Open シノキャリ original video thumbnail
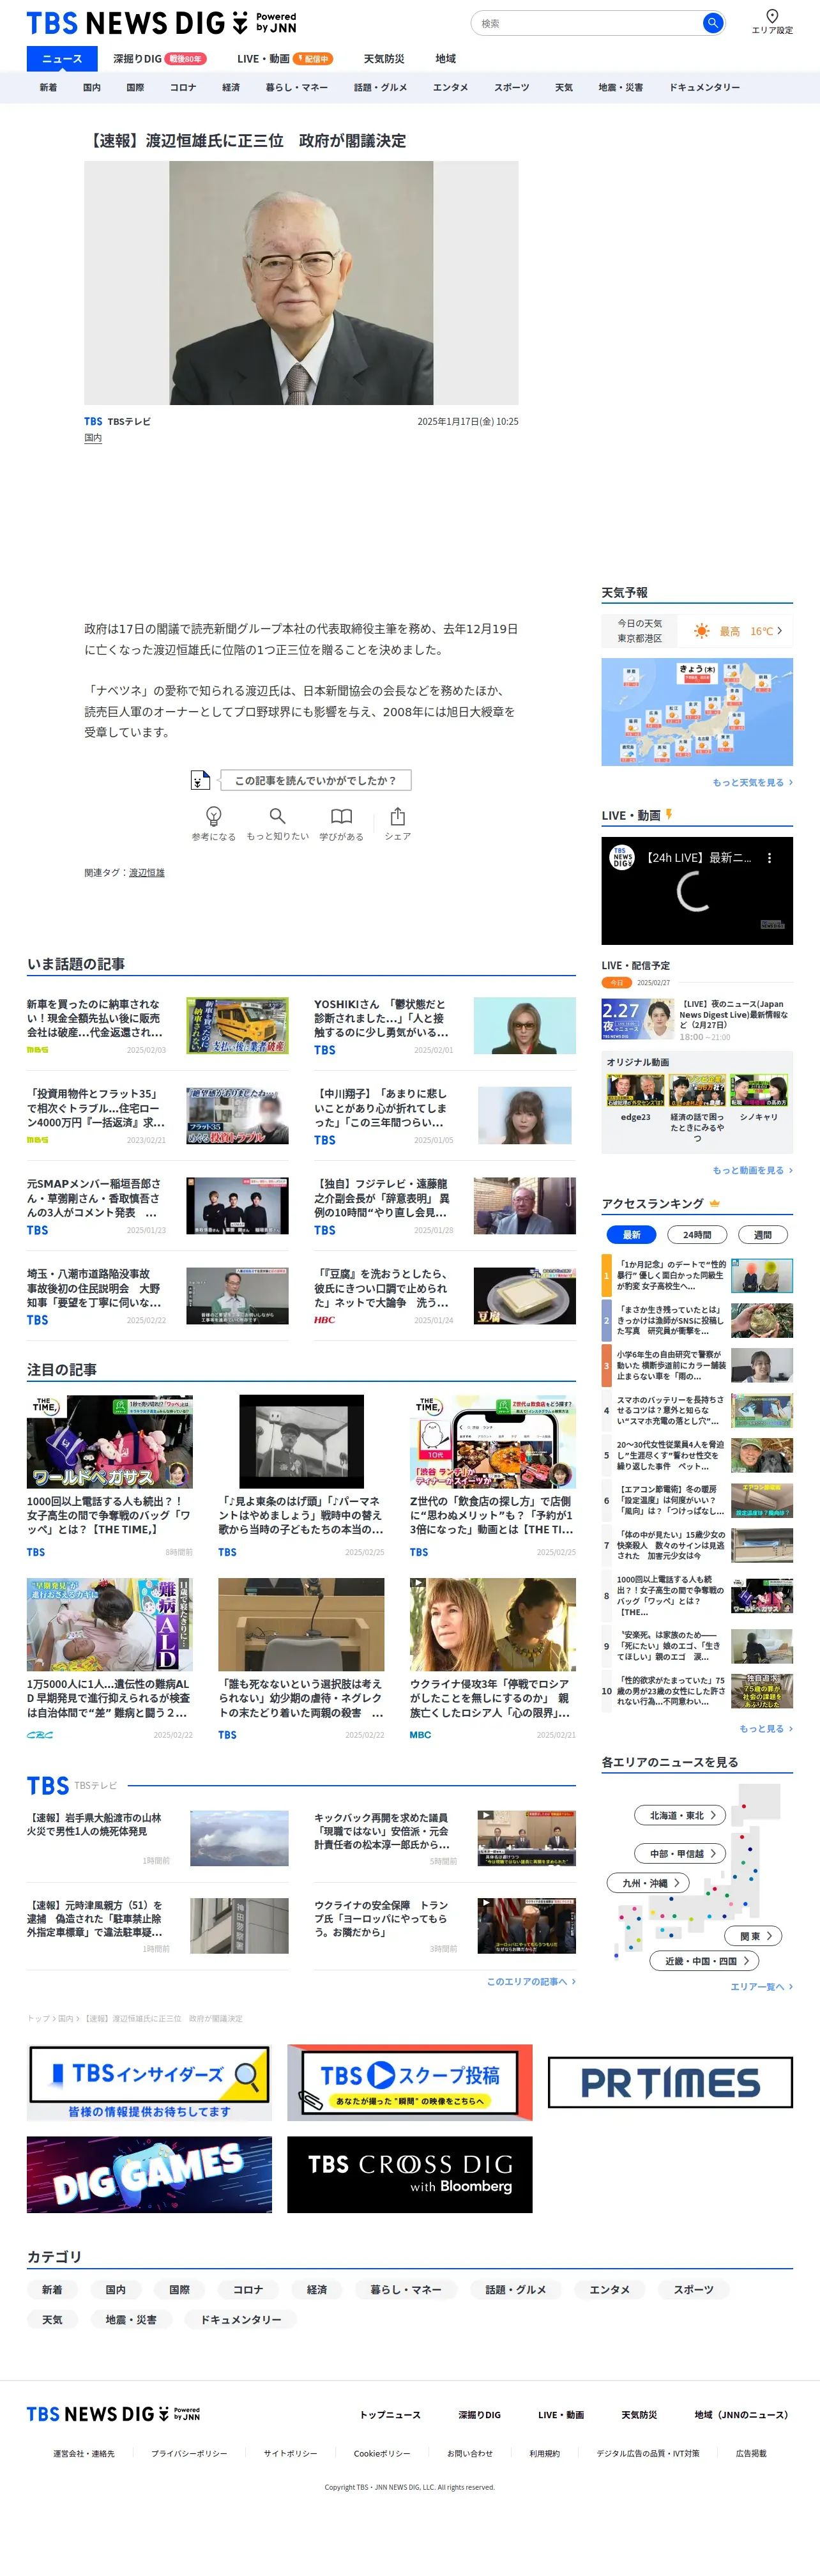 [758, 1090]
